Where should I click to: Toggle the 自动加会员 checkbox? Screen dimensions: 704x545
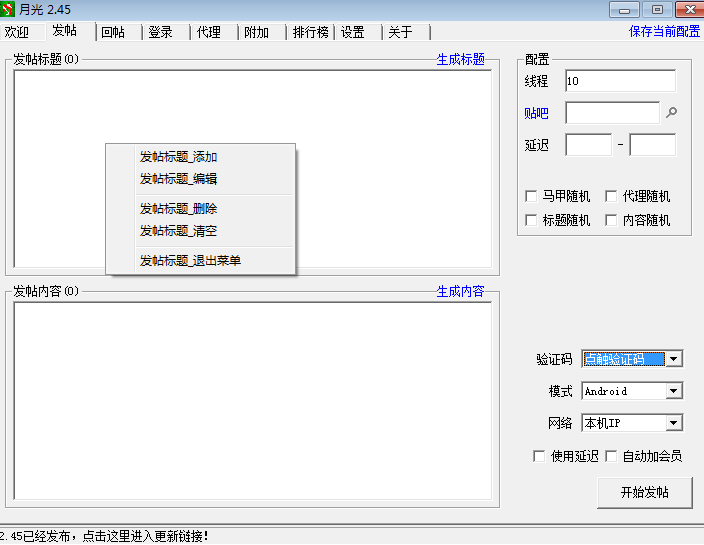[x=612, y=456]
